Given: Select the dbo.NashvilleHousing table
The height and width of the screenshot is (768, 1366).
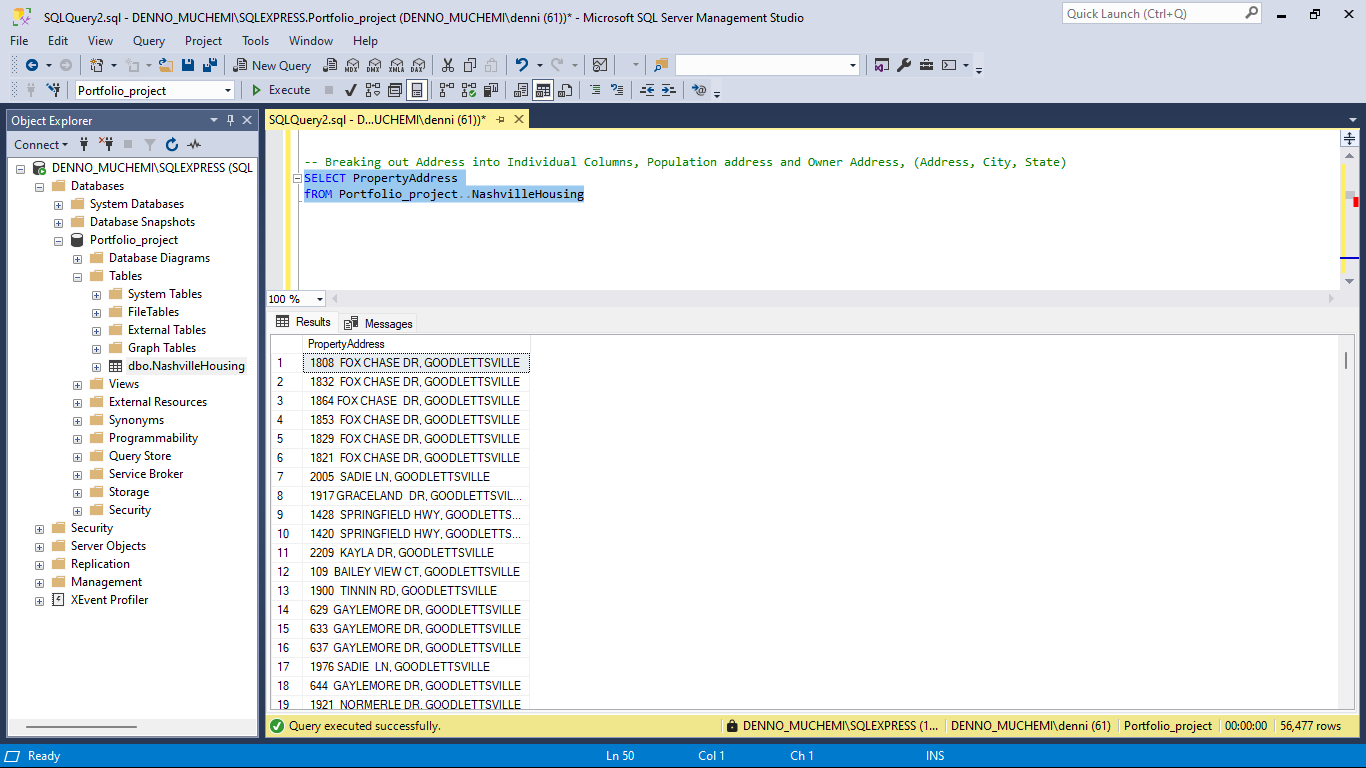Looking at the screenshot, I should pos(186,366).
